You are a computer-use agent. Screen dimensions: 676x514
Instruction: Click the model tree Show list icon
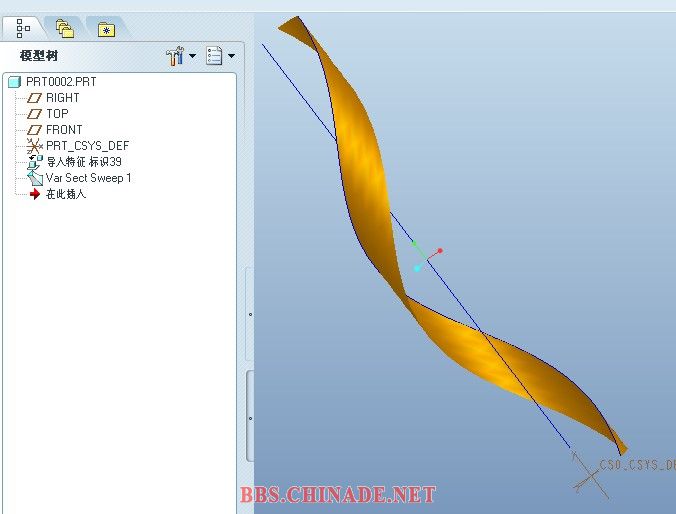(214, 56)
